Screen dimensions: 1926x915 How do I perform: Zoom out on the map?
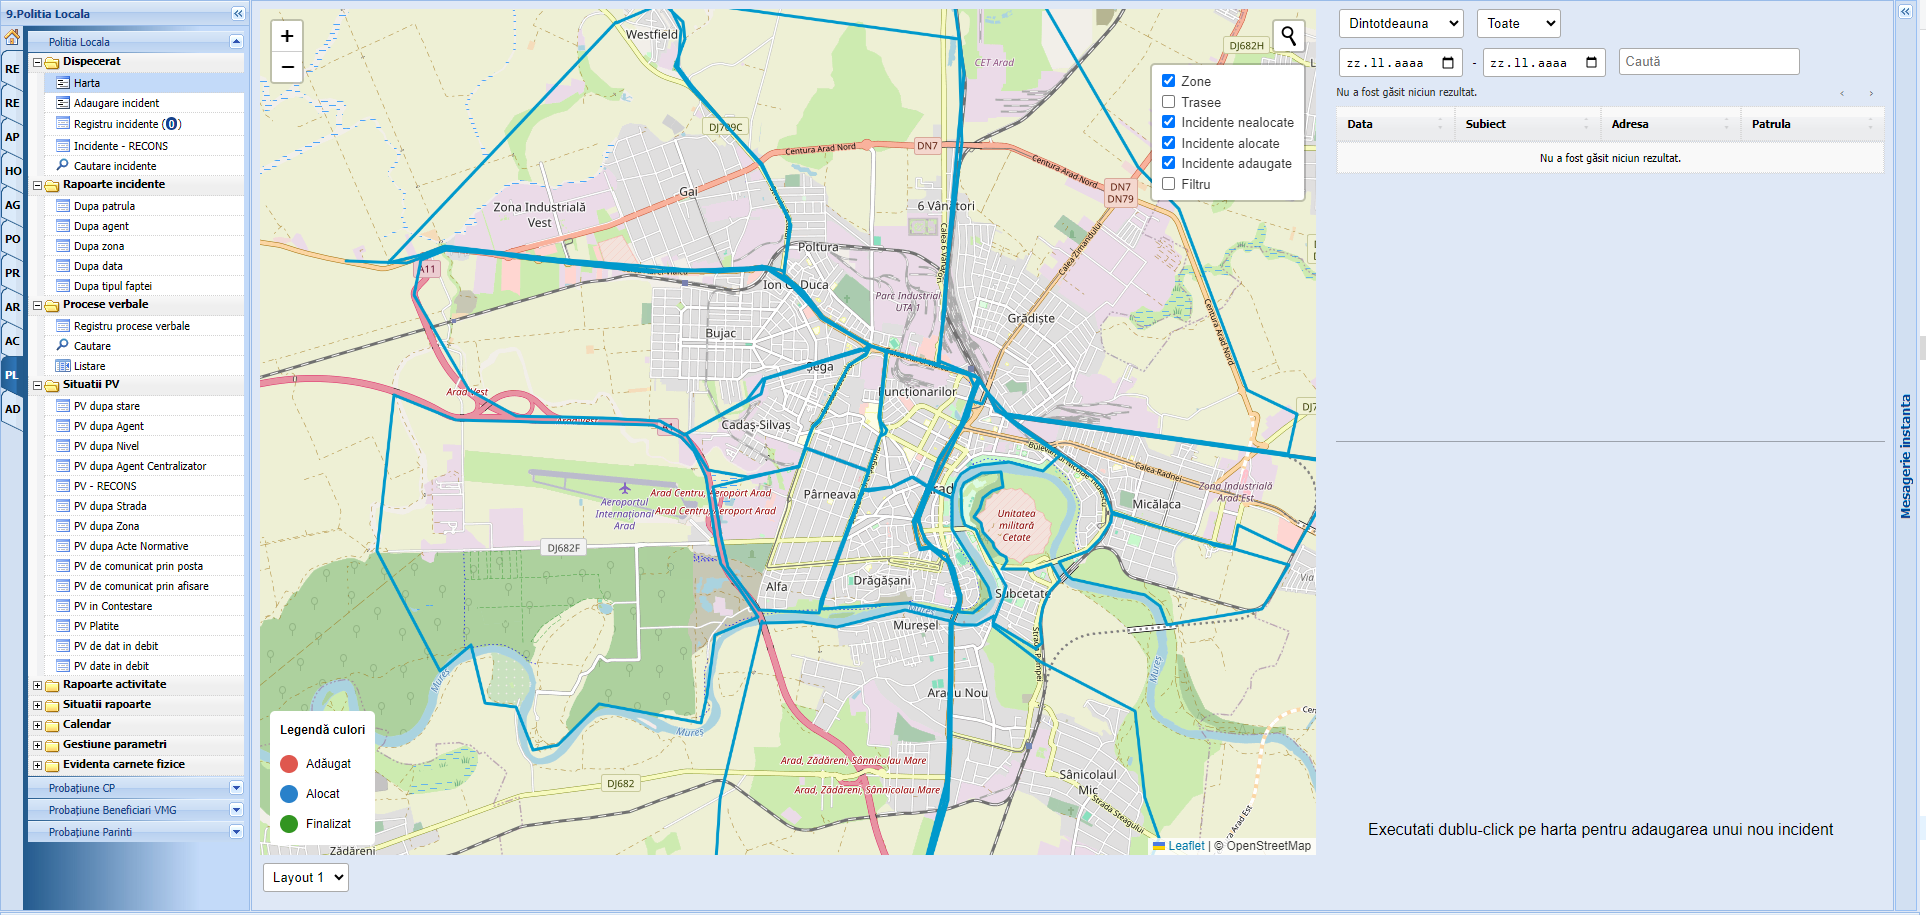(x=287, y=68)
